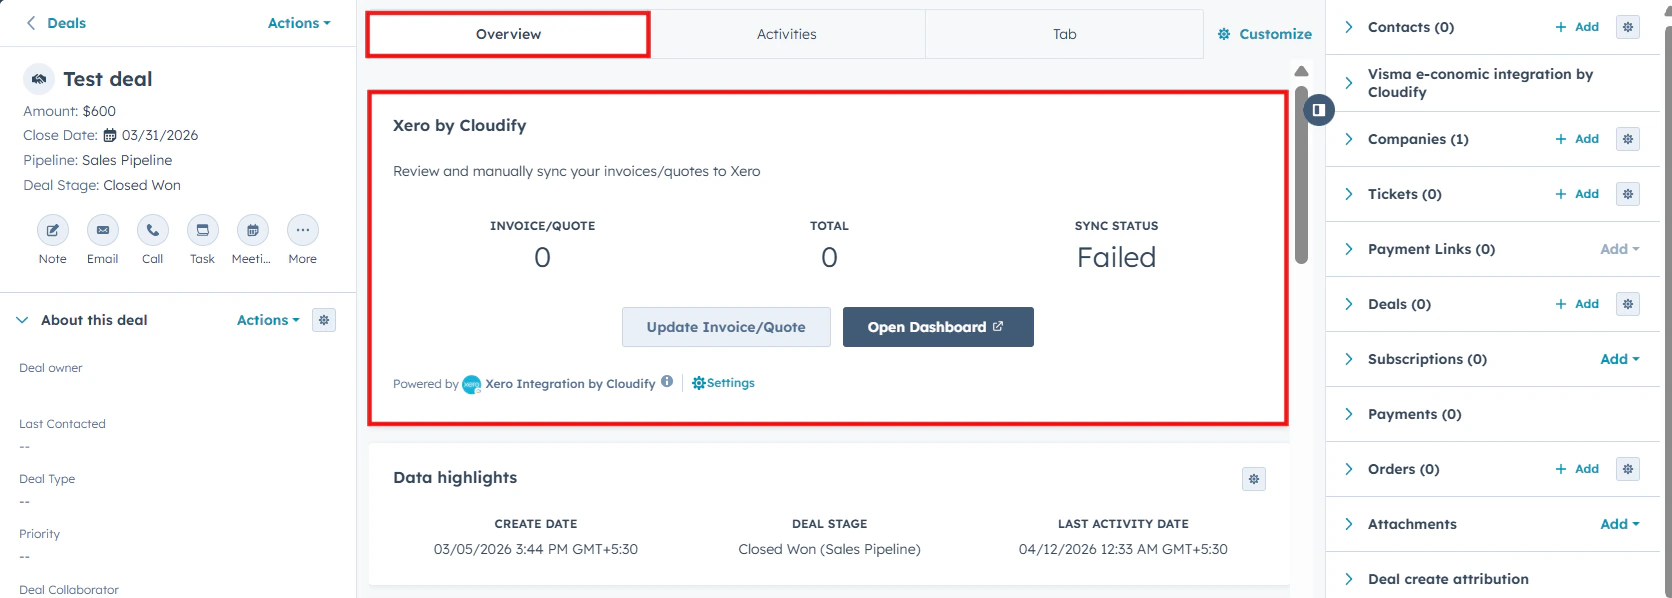
Task: Expand the Subscriptions (0) section
Action: coord(1349,359)
